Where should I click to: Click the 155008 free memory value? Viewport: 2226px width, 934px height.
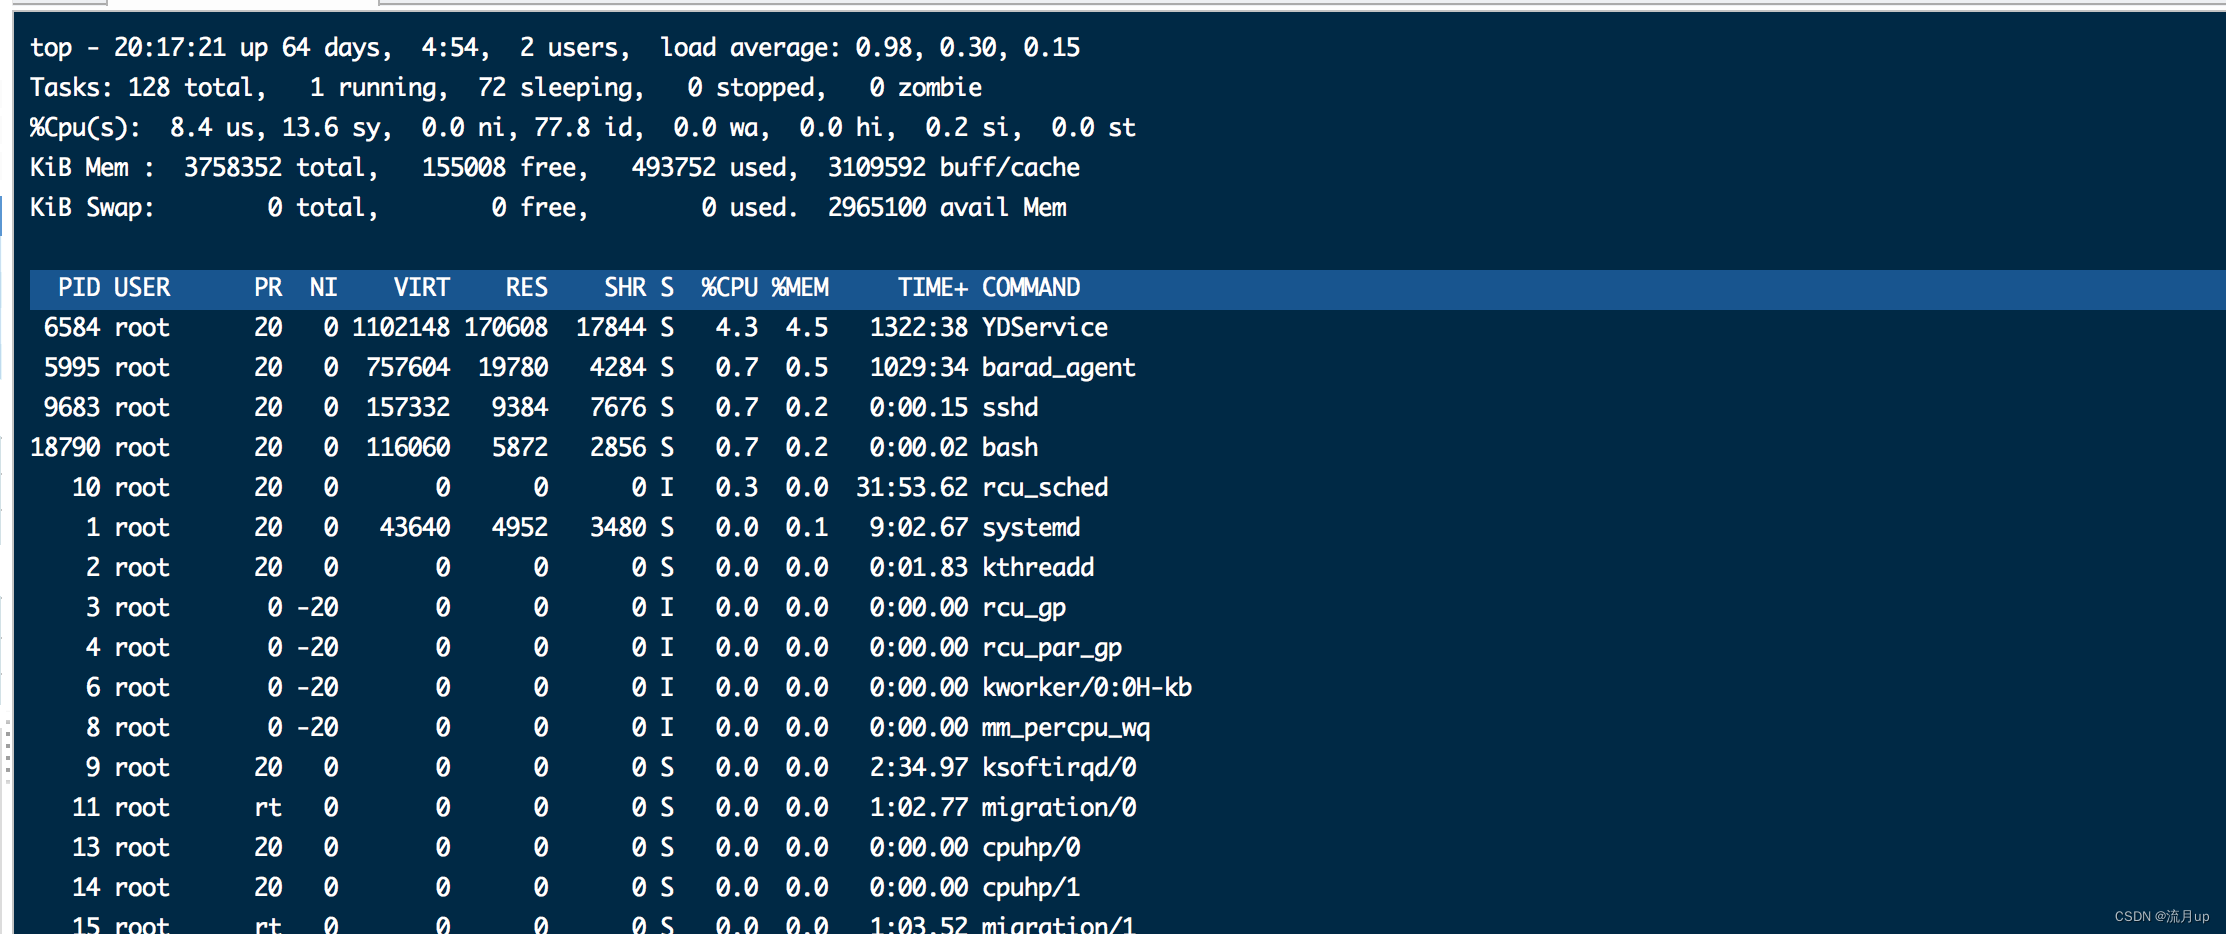[464, 168]
